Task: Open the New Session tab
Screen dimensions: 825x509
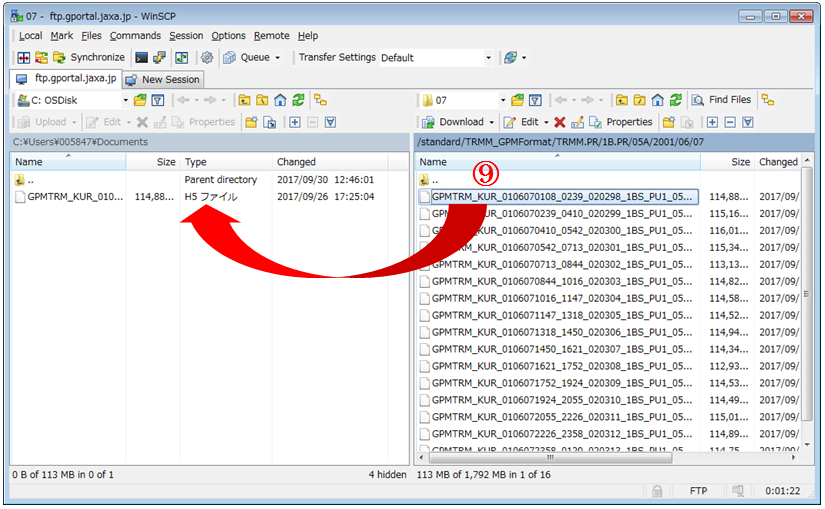Action: pos(163,79)
